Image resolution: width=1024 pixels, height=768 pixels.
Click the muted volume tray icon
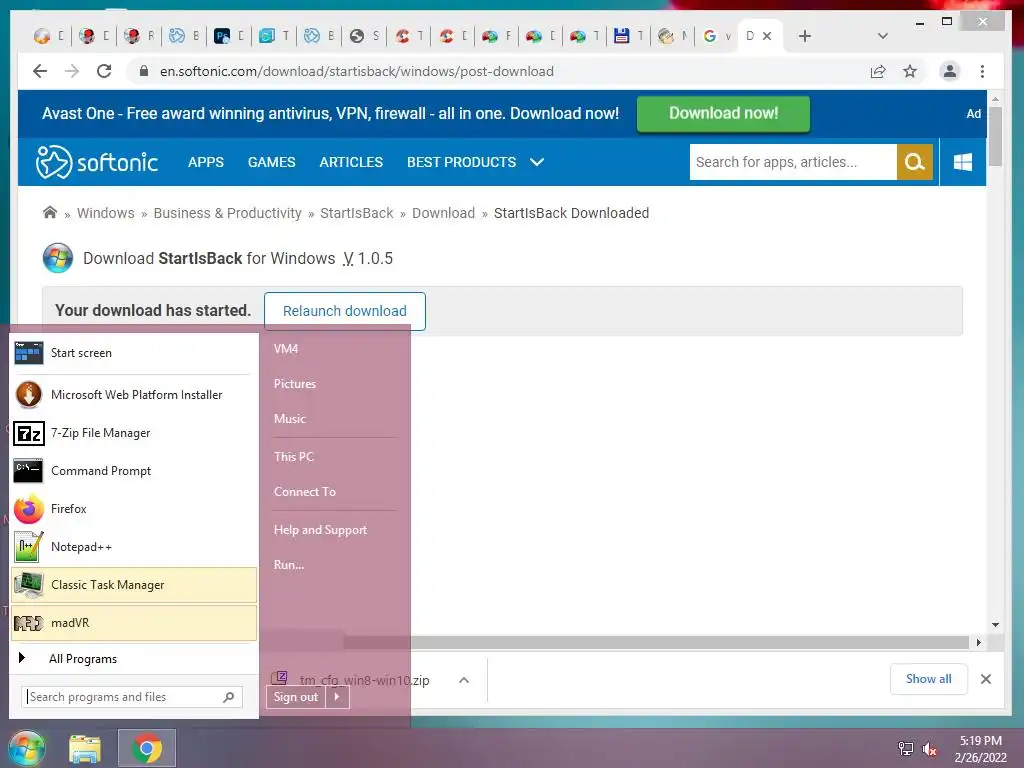click(929, 749)
